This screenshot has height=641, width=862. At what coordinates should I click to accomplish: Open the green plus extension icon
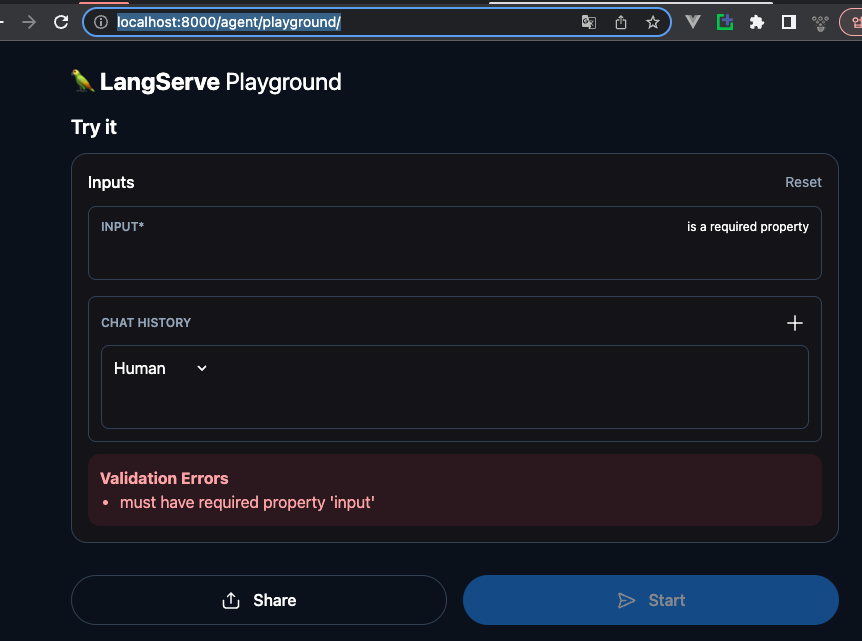click(725, 22)
